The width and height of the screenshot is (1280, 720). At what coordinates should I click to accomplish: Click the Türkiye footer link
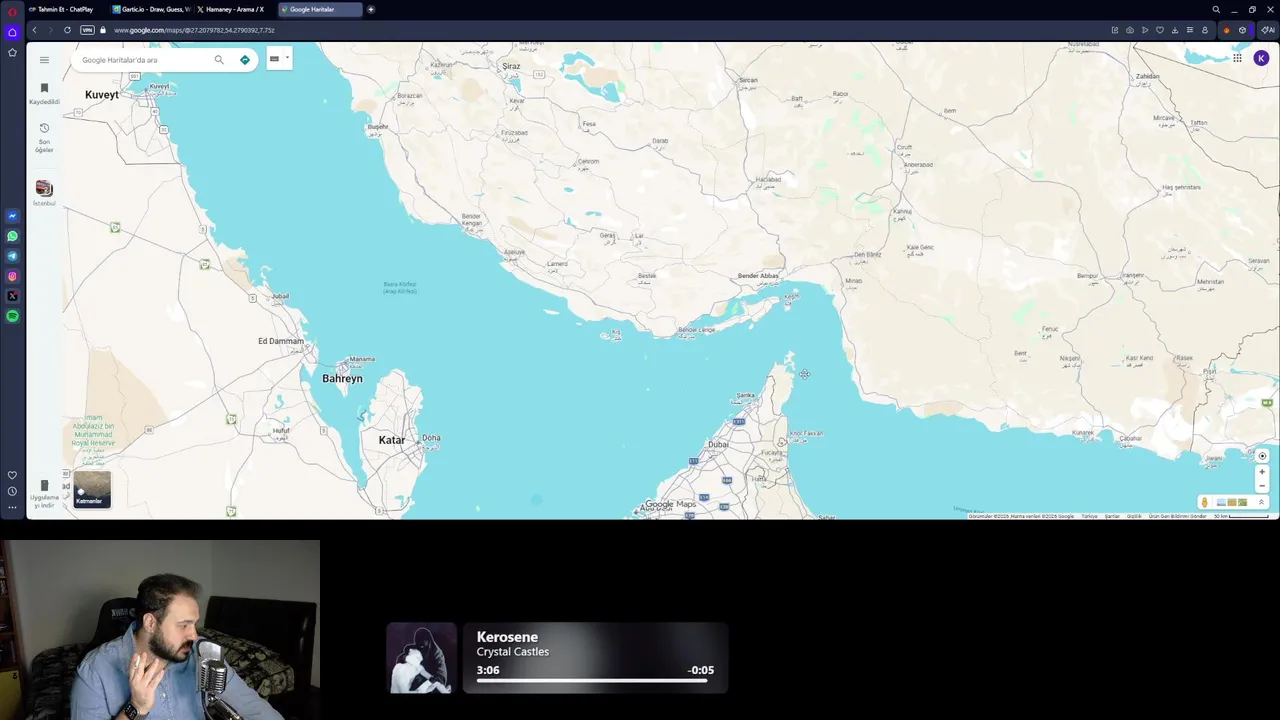point(1089,516)
